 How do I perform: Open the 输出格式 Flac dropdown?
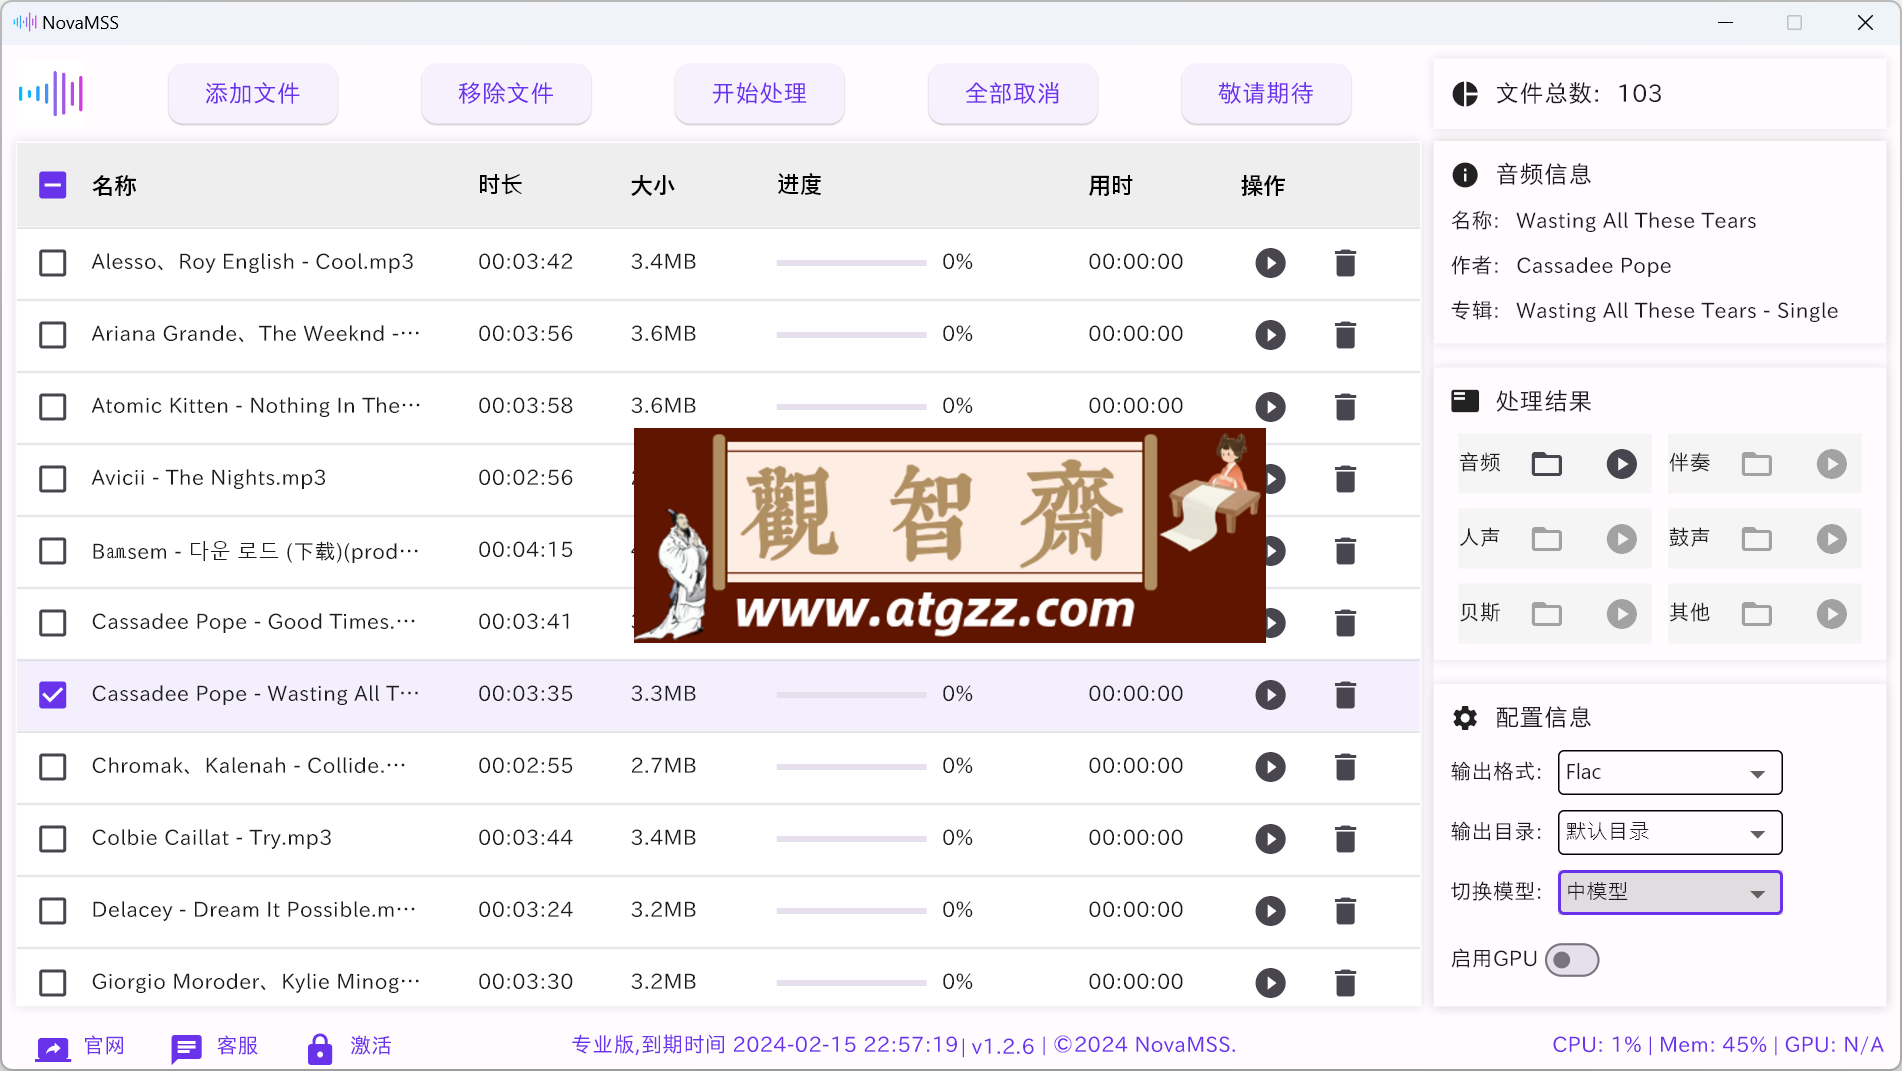click(1669, 773)
